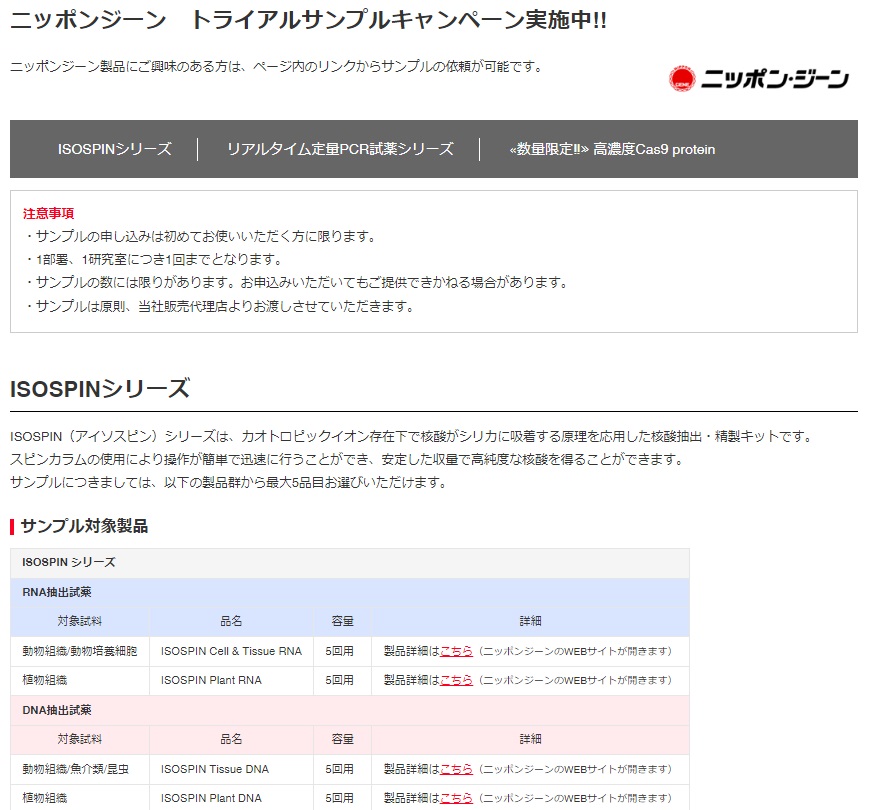869x810 pixels.
Task: Select the ISOSPIN Tissue DNA product name
Action: click(x=214, y=769)
